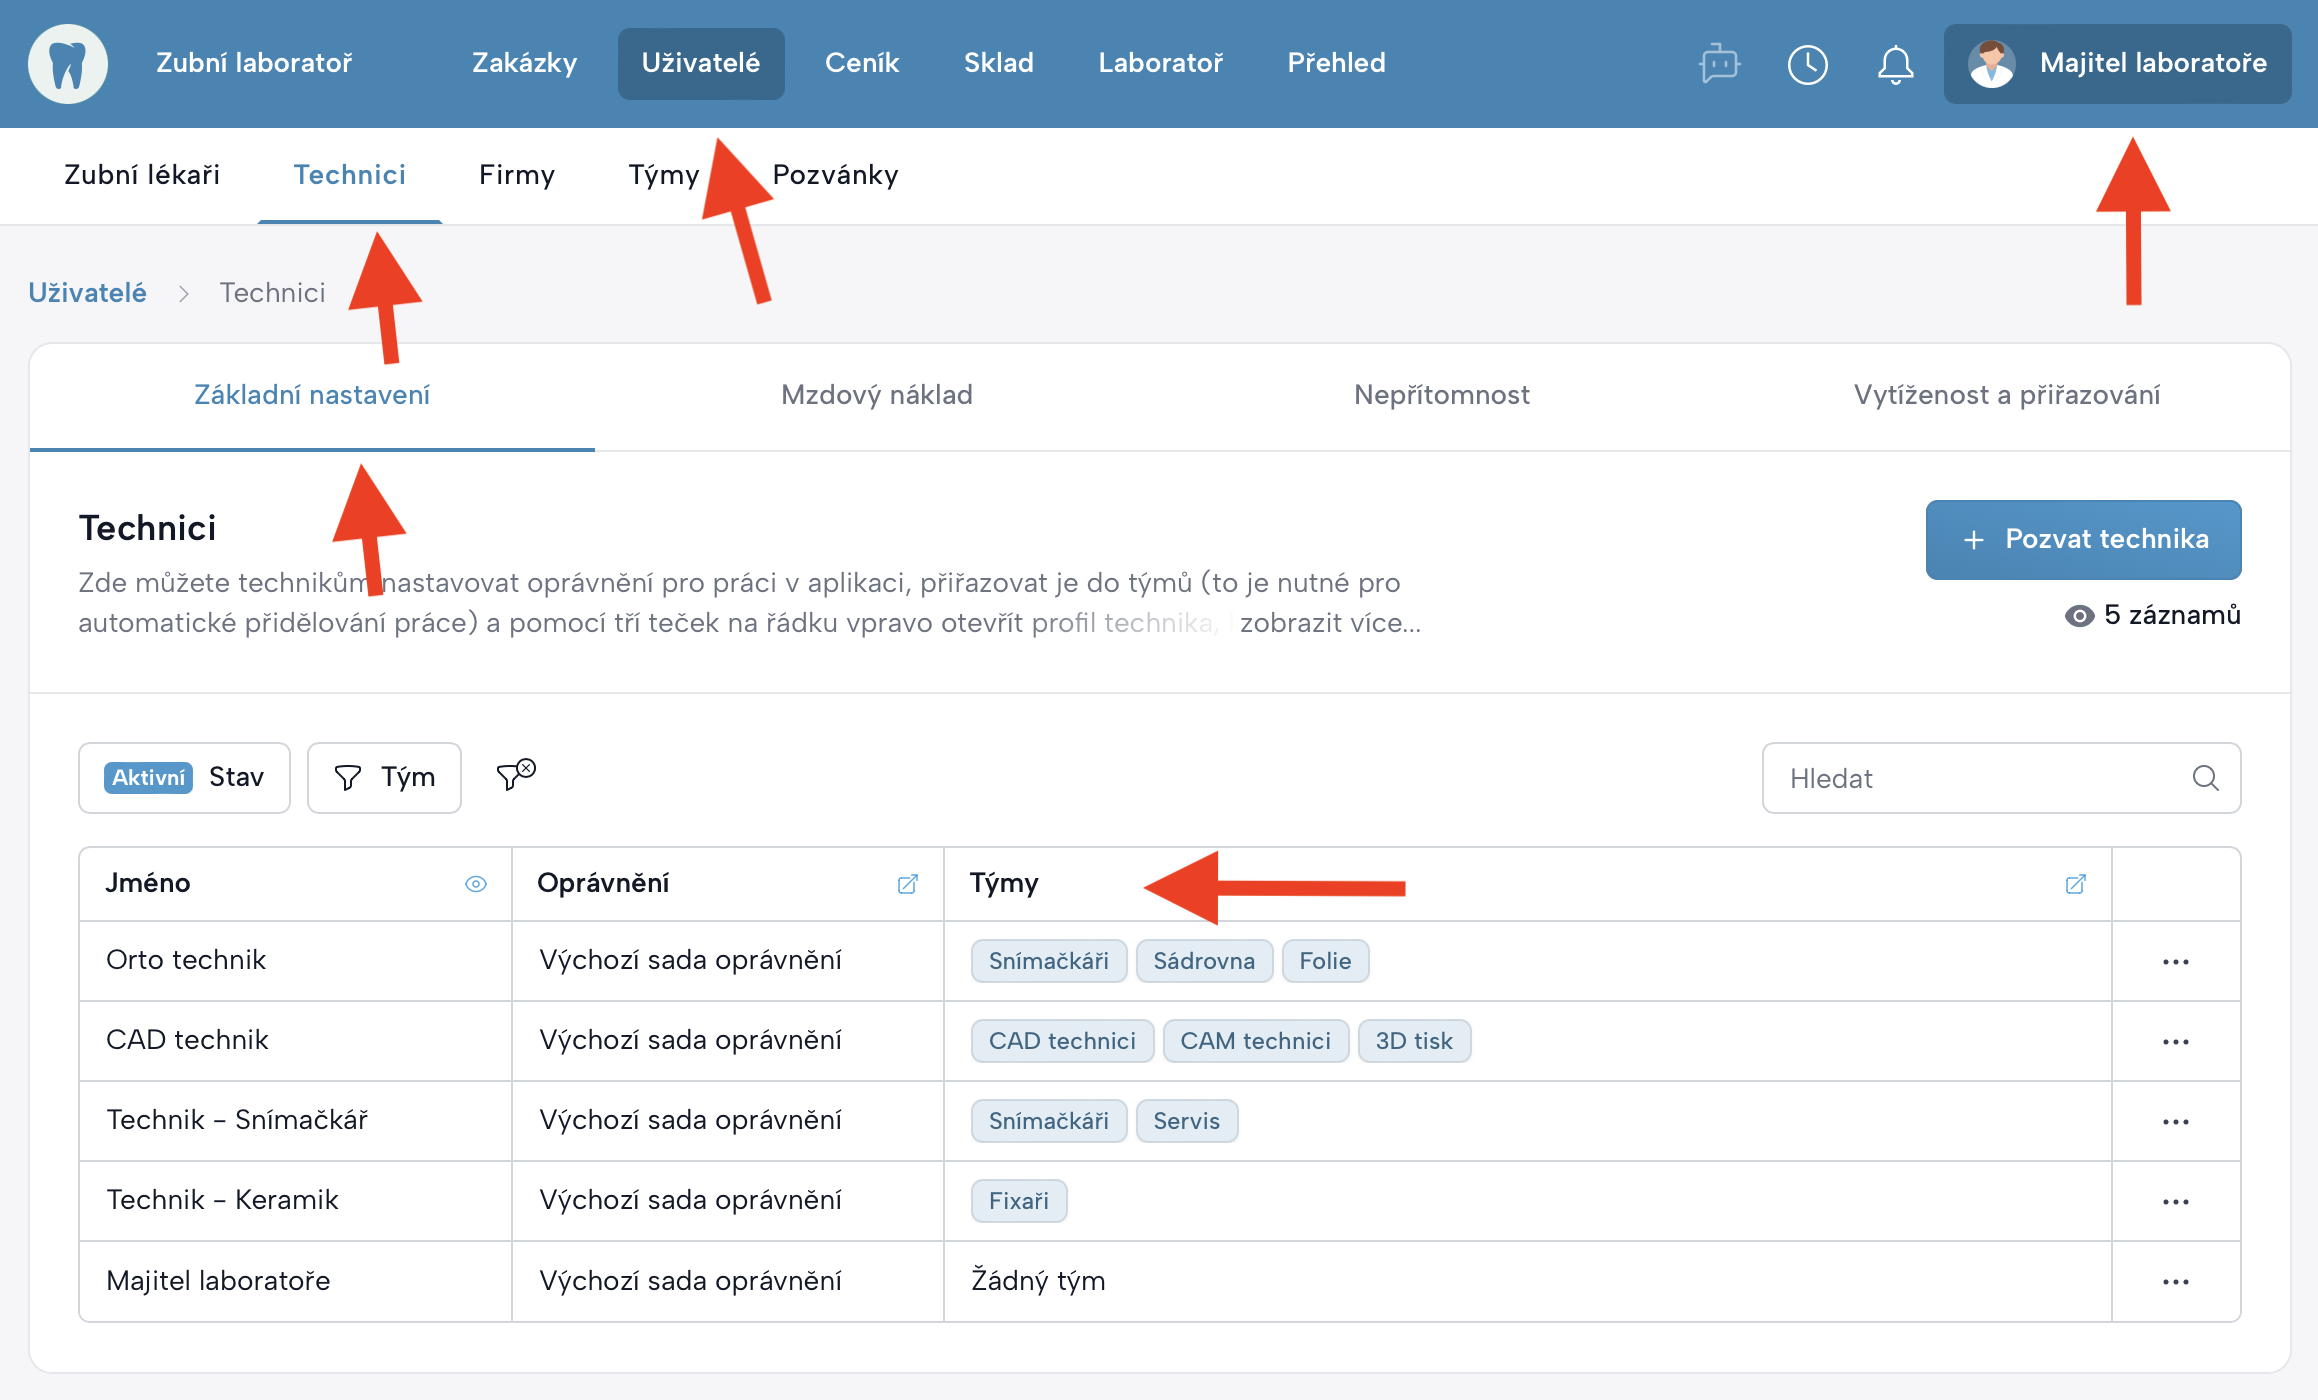2318x1400 pixels.
Task: Open the clock history icon
Action: (x=1807, y=64)
